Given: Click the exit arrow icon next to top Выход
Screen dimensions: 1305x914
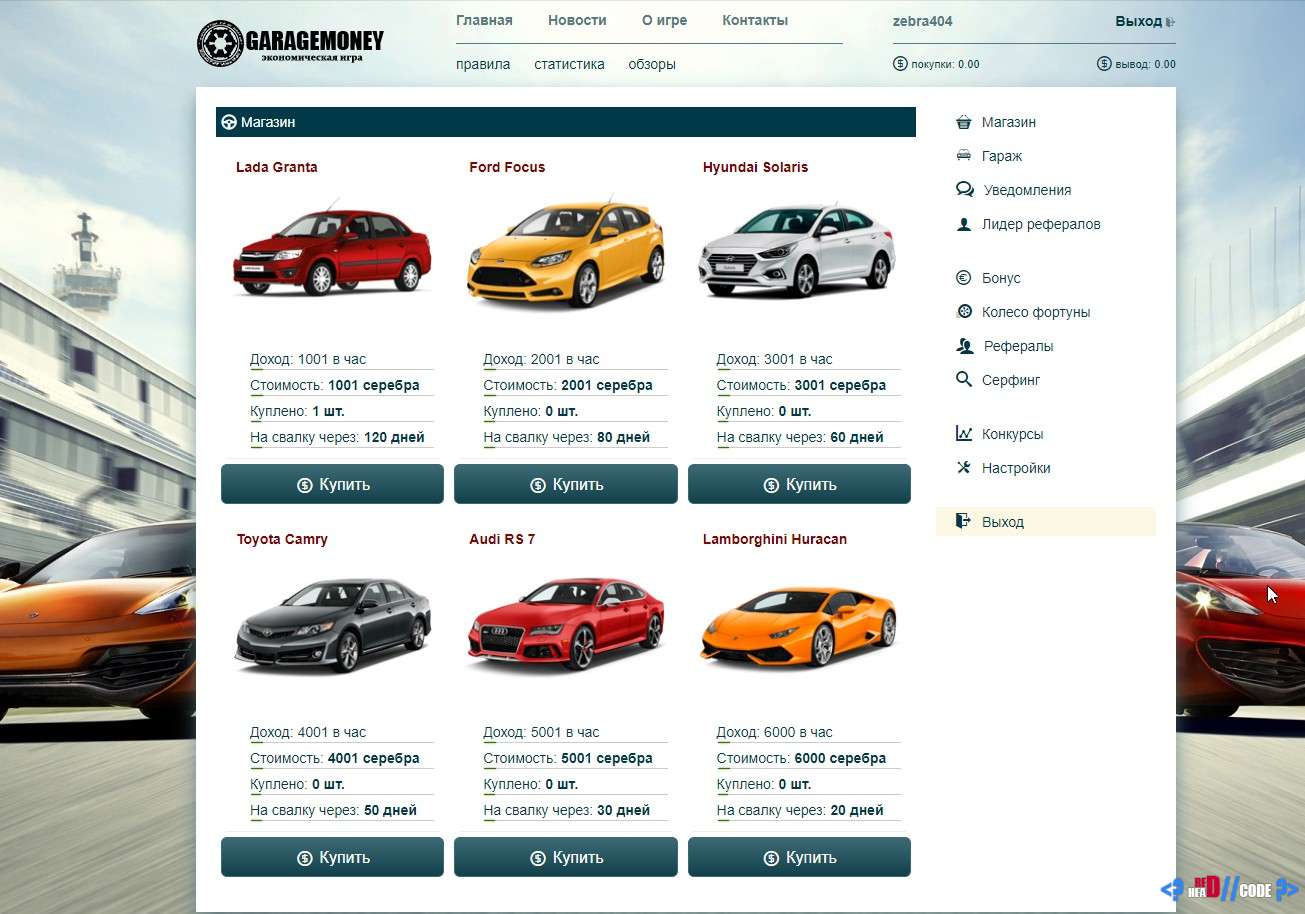Looking at the screenshot, I should tap(1170, 21).
